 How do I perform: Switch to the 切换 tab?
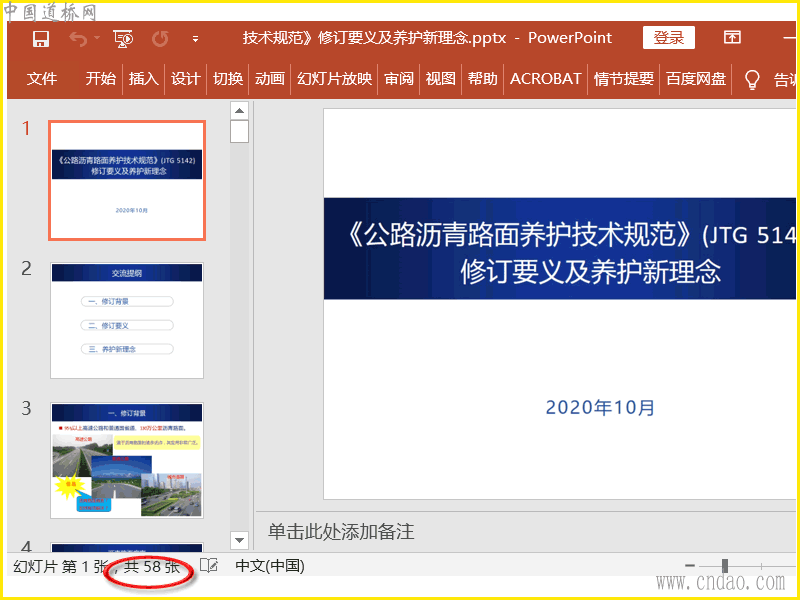tap(228, 79)
